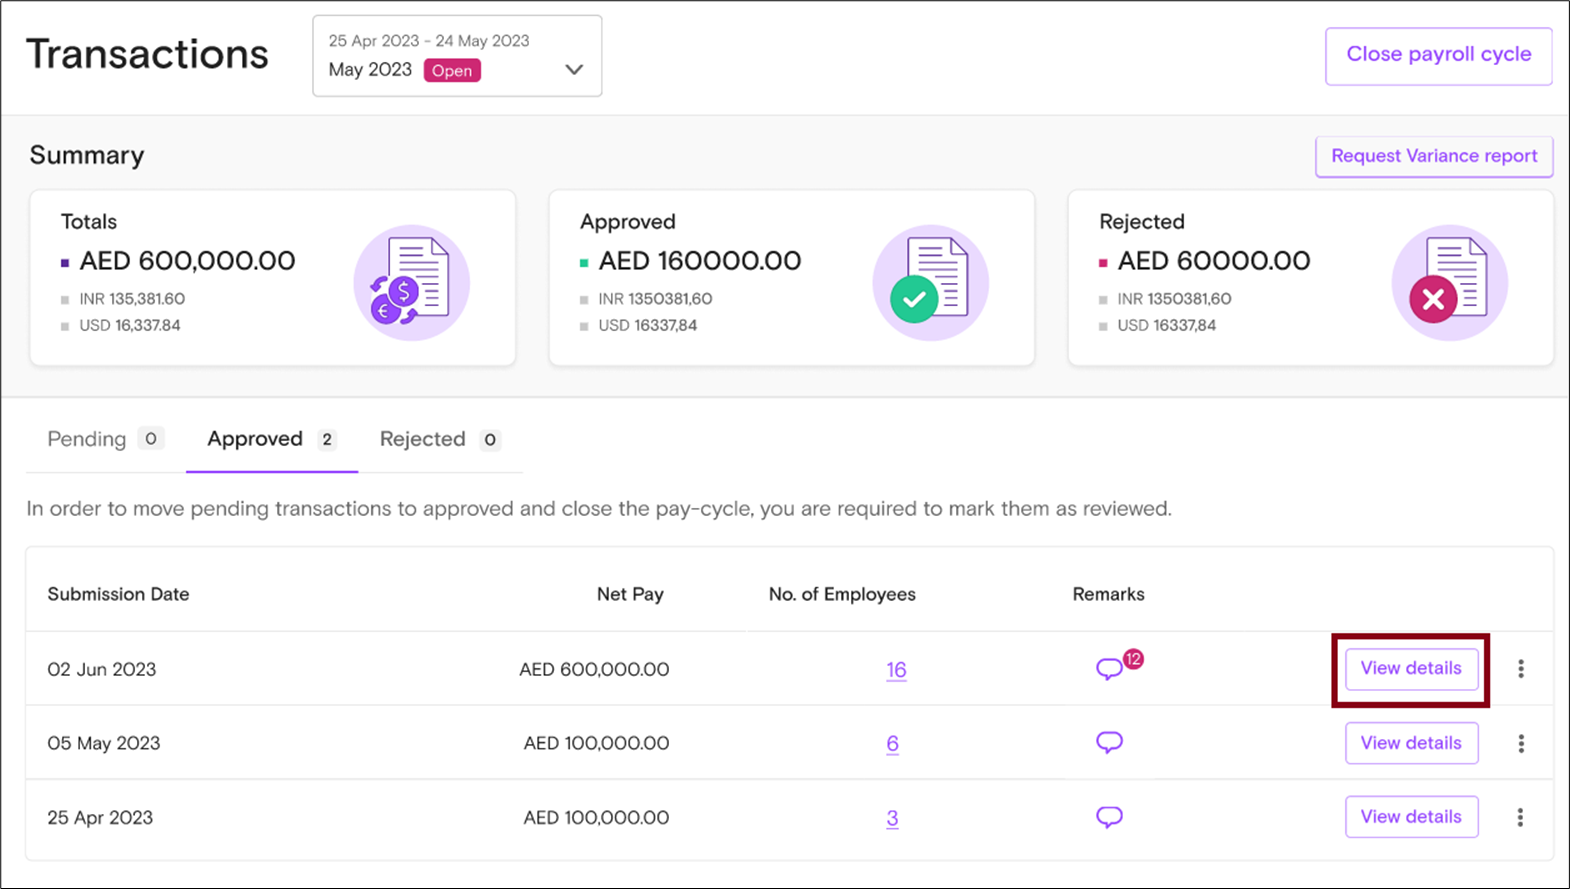Click the Summary section heading
The width and height of the screenshot is (1570, 889).
point(87,155)
